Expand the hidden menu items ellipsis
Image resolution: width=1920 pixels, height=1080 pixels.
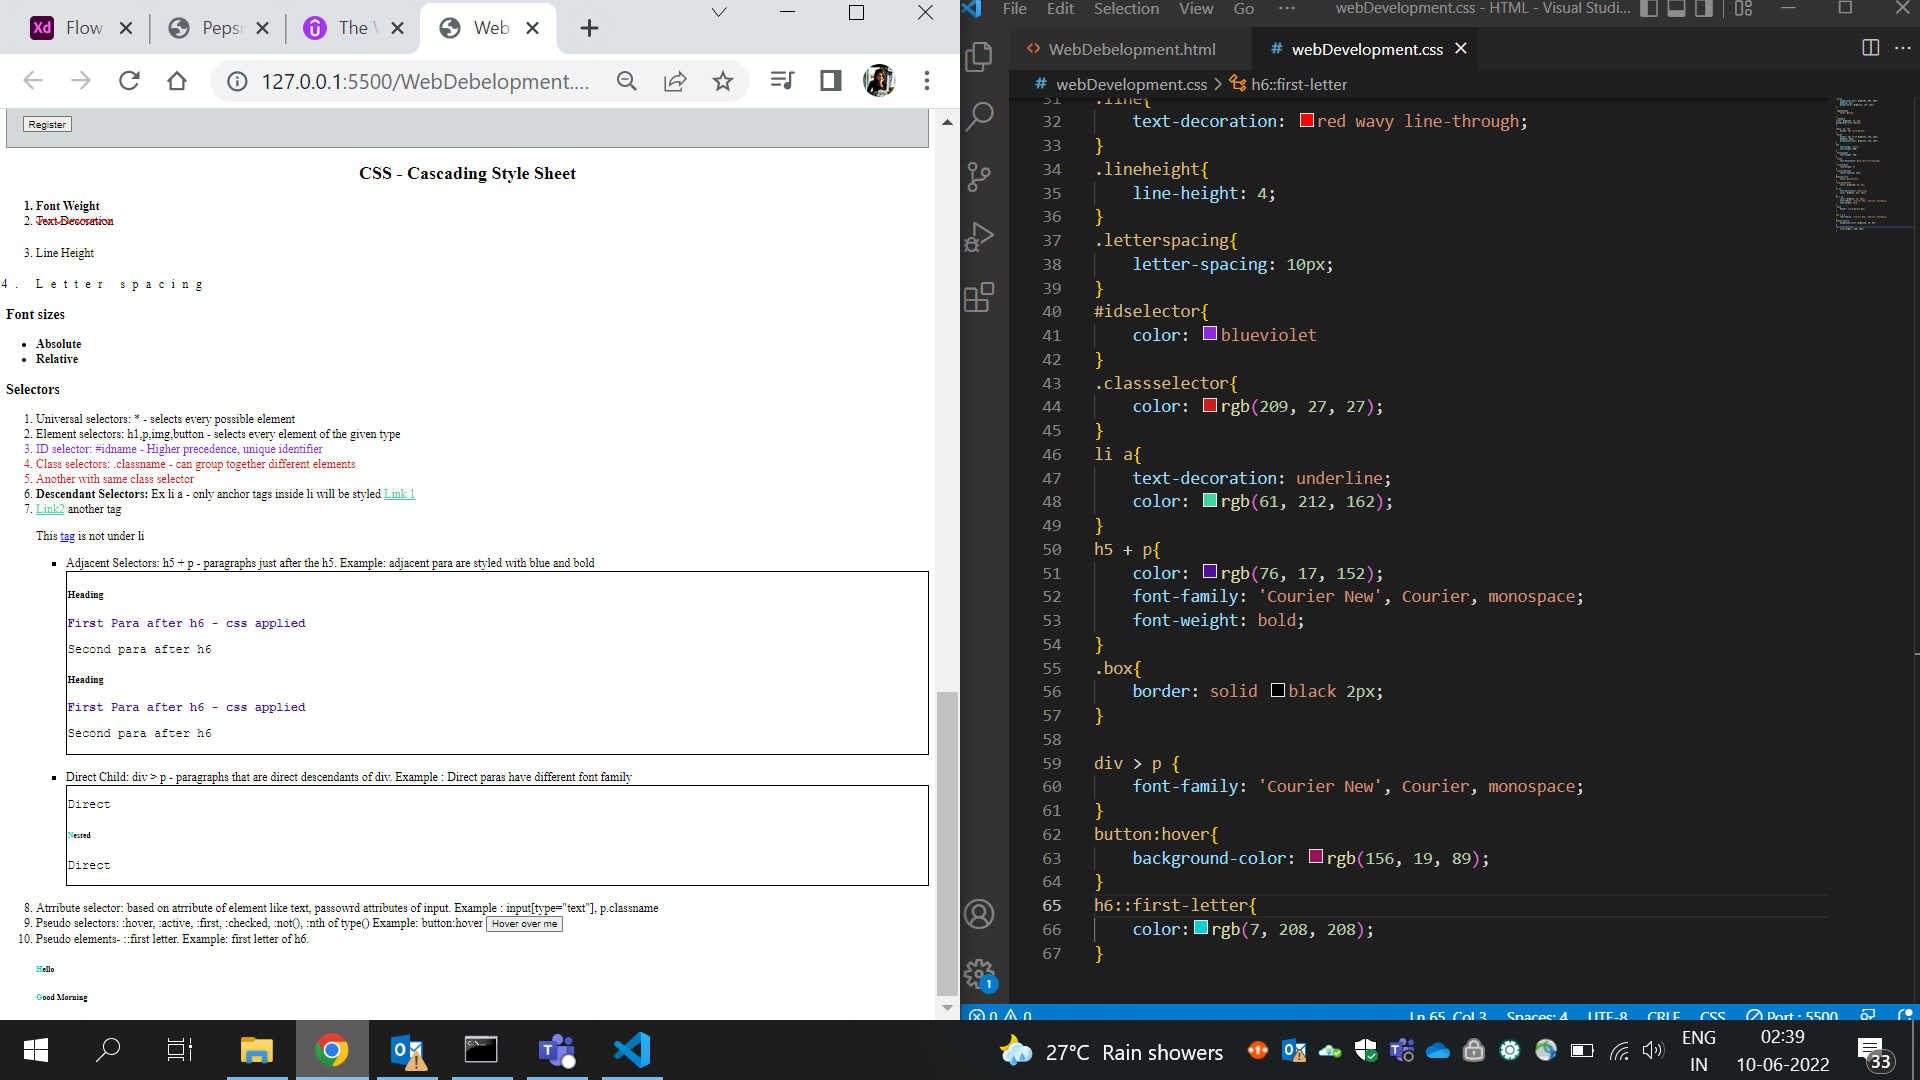[x=1286, y=9]
